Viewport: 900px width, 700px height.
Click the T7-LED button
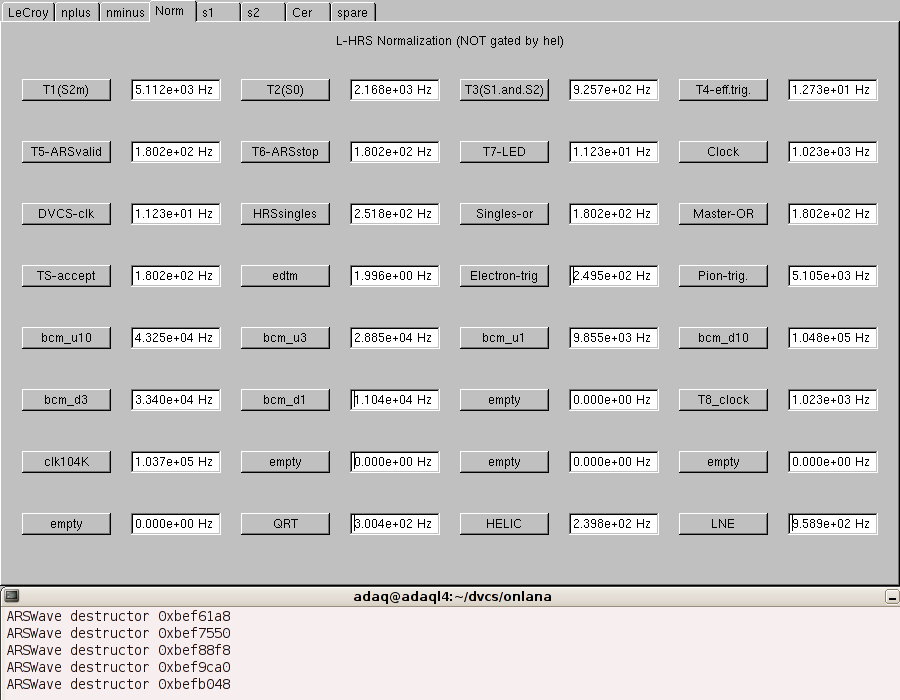point(504,151)
